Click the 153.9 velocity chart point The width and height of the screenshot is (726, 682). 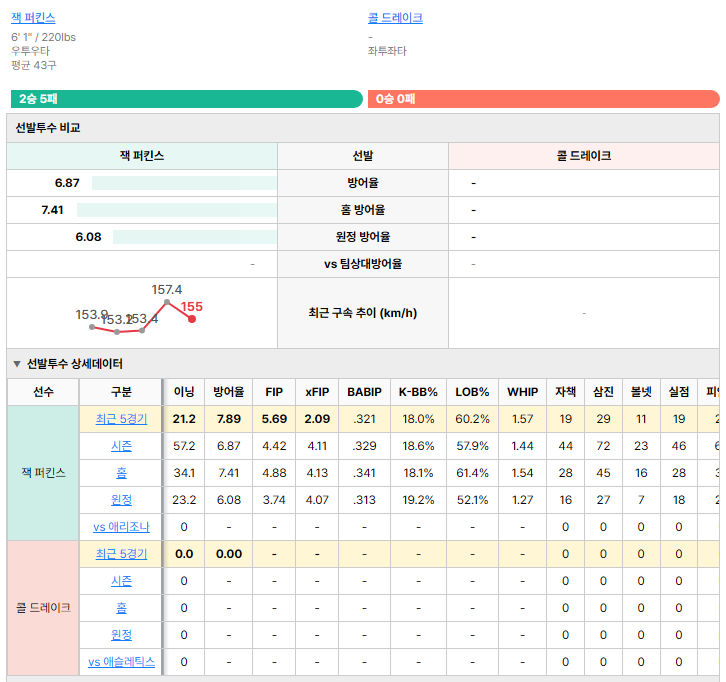pos(92,327)
